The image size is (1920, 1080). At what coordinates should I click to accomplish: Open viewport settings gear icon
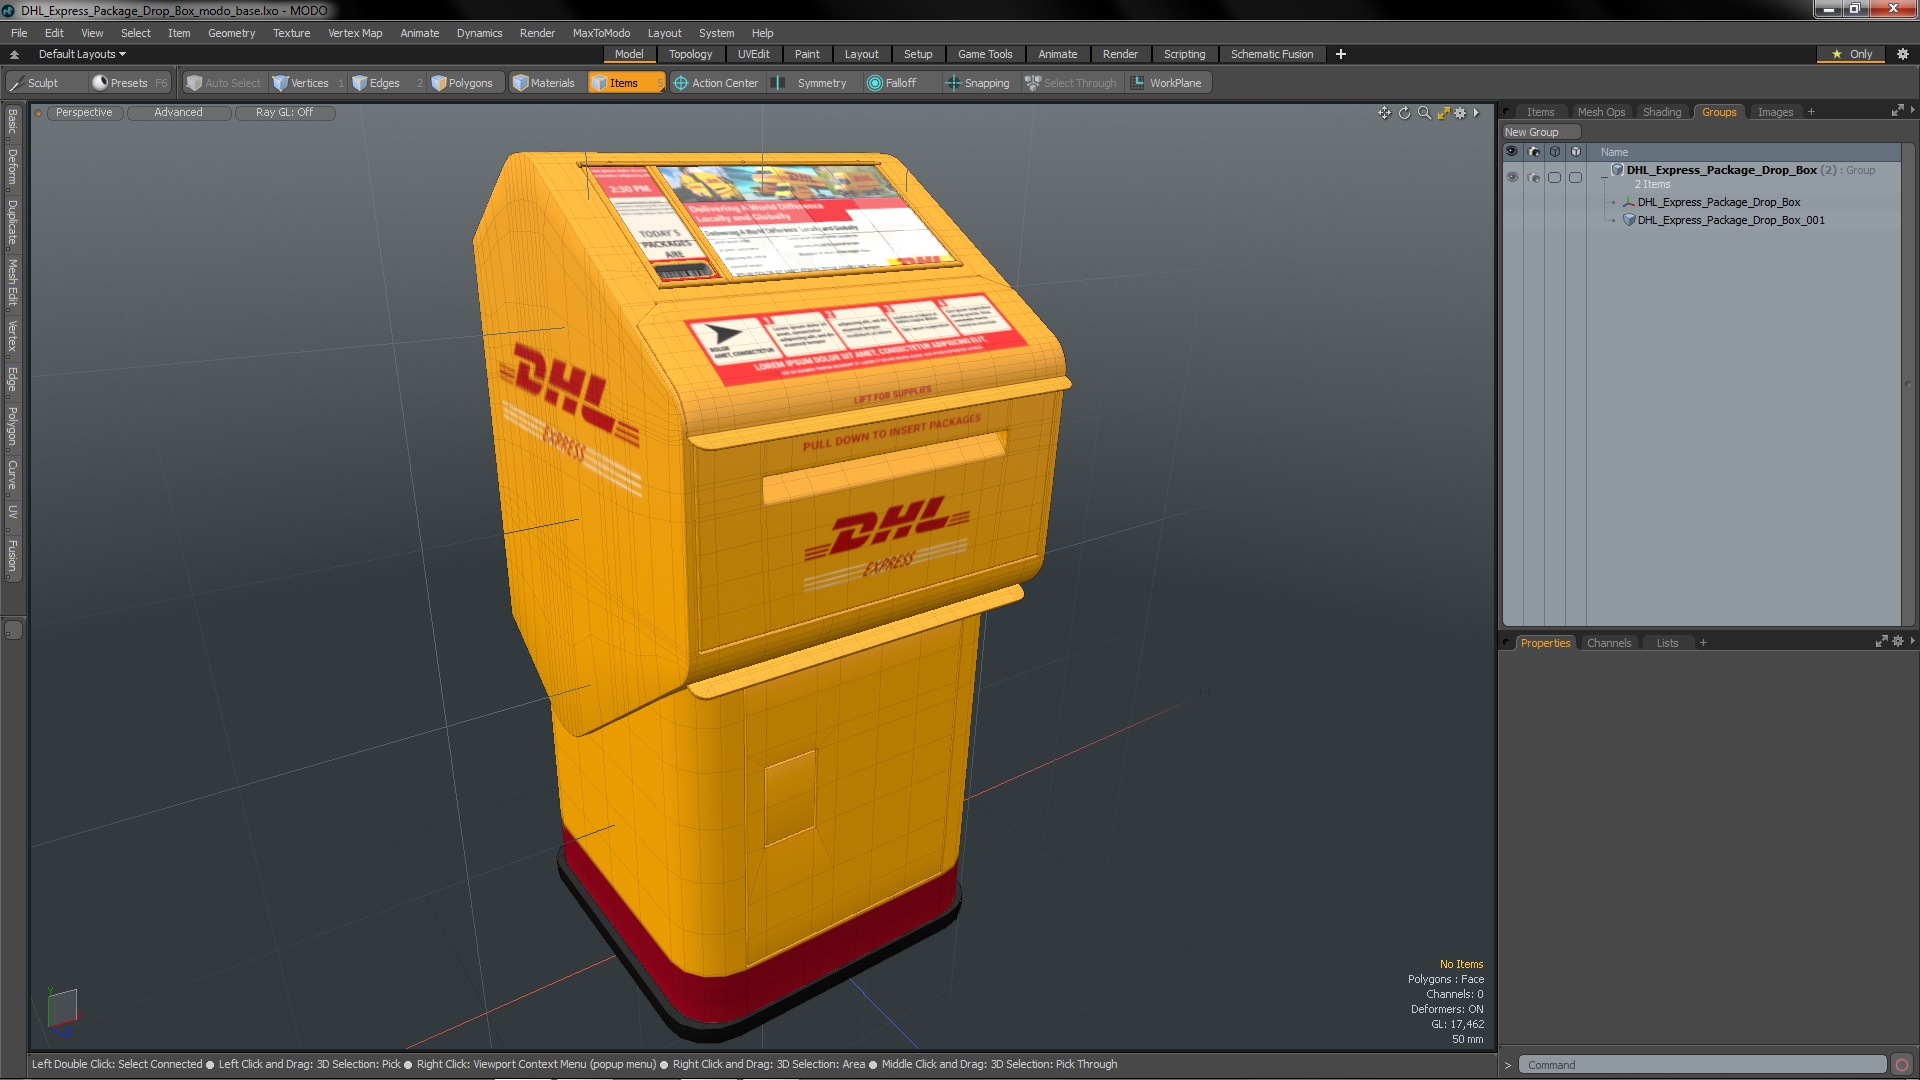1460,113
